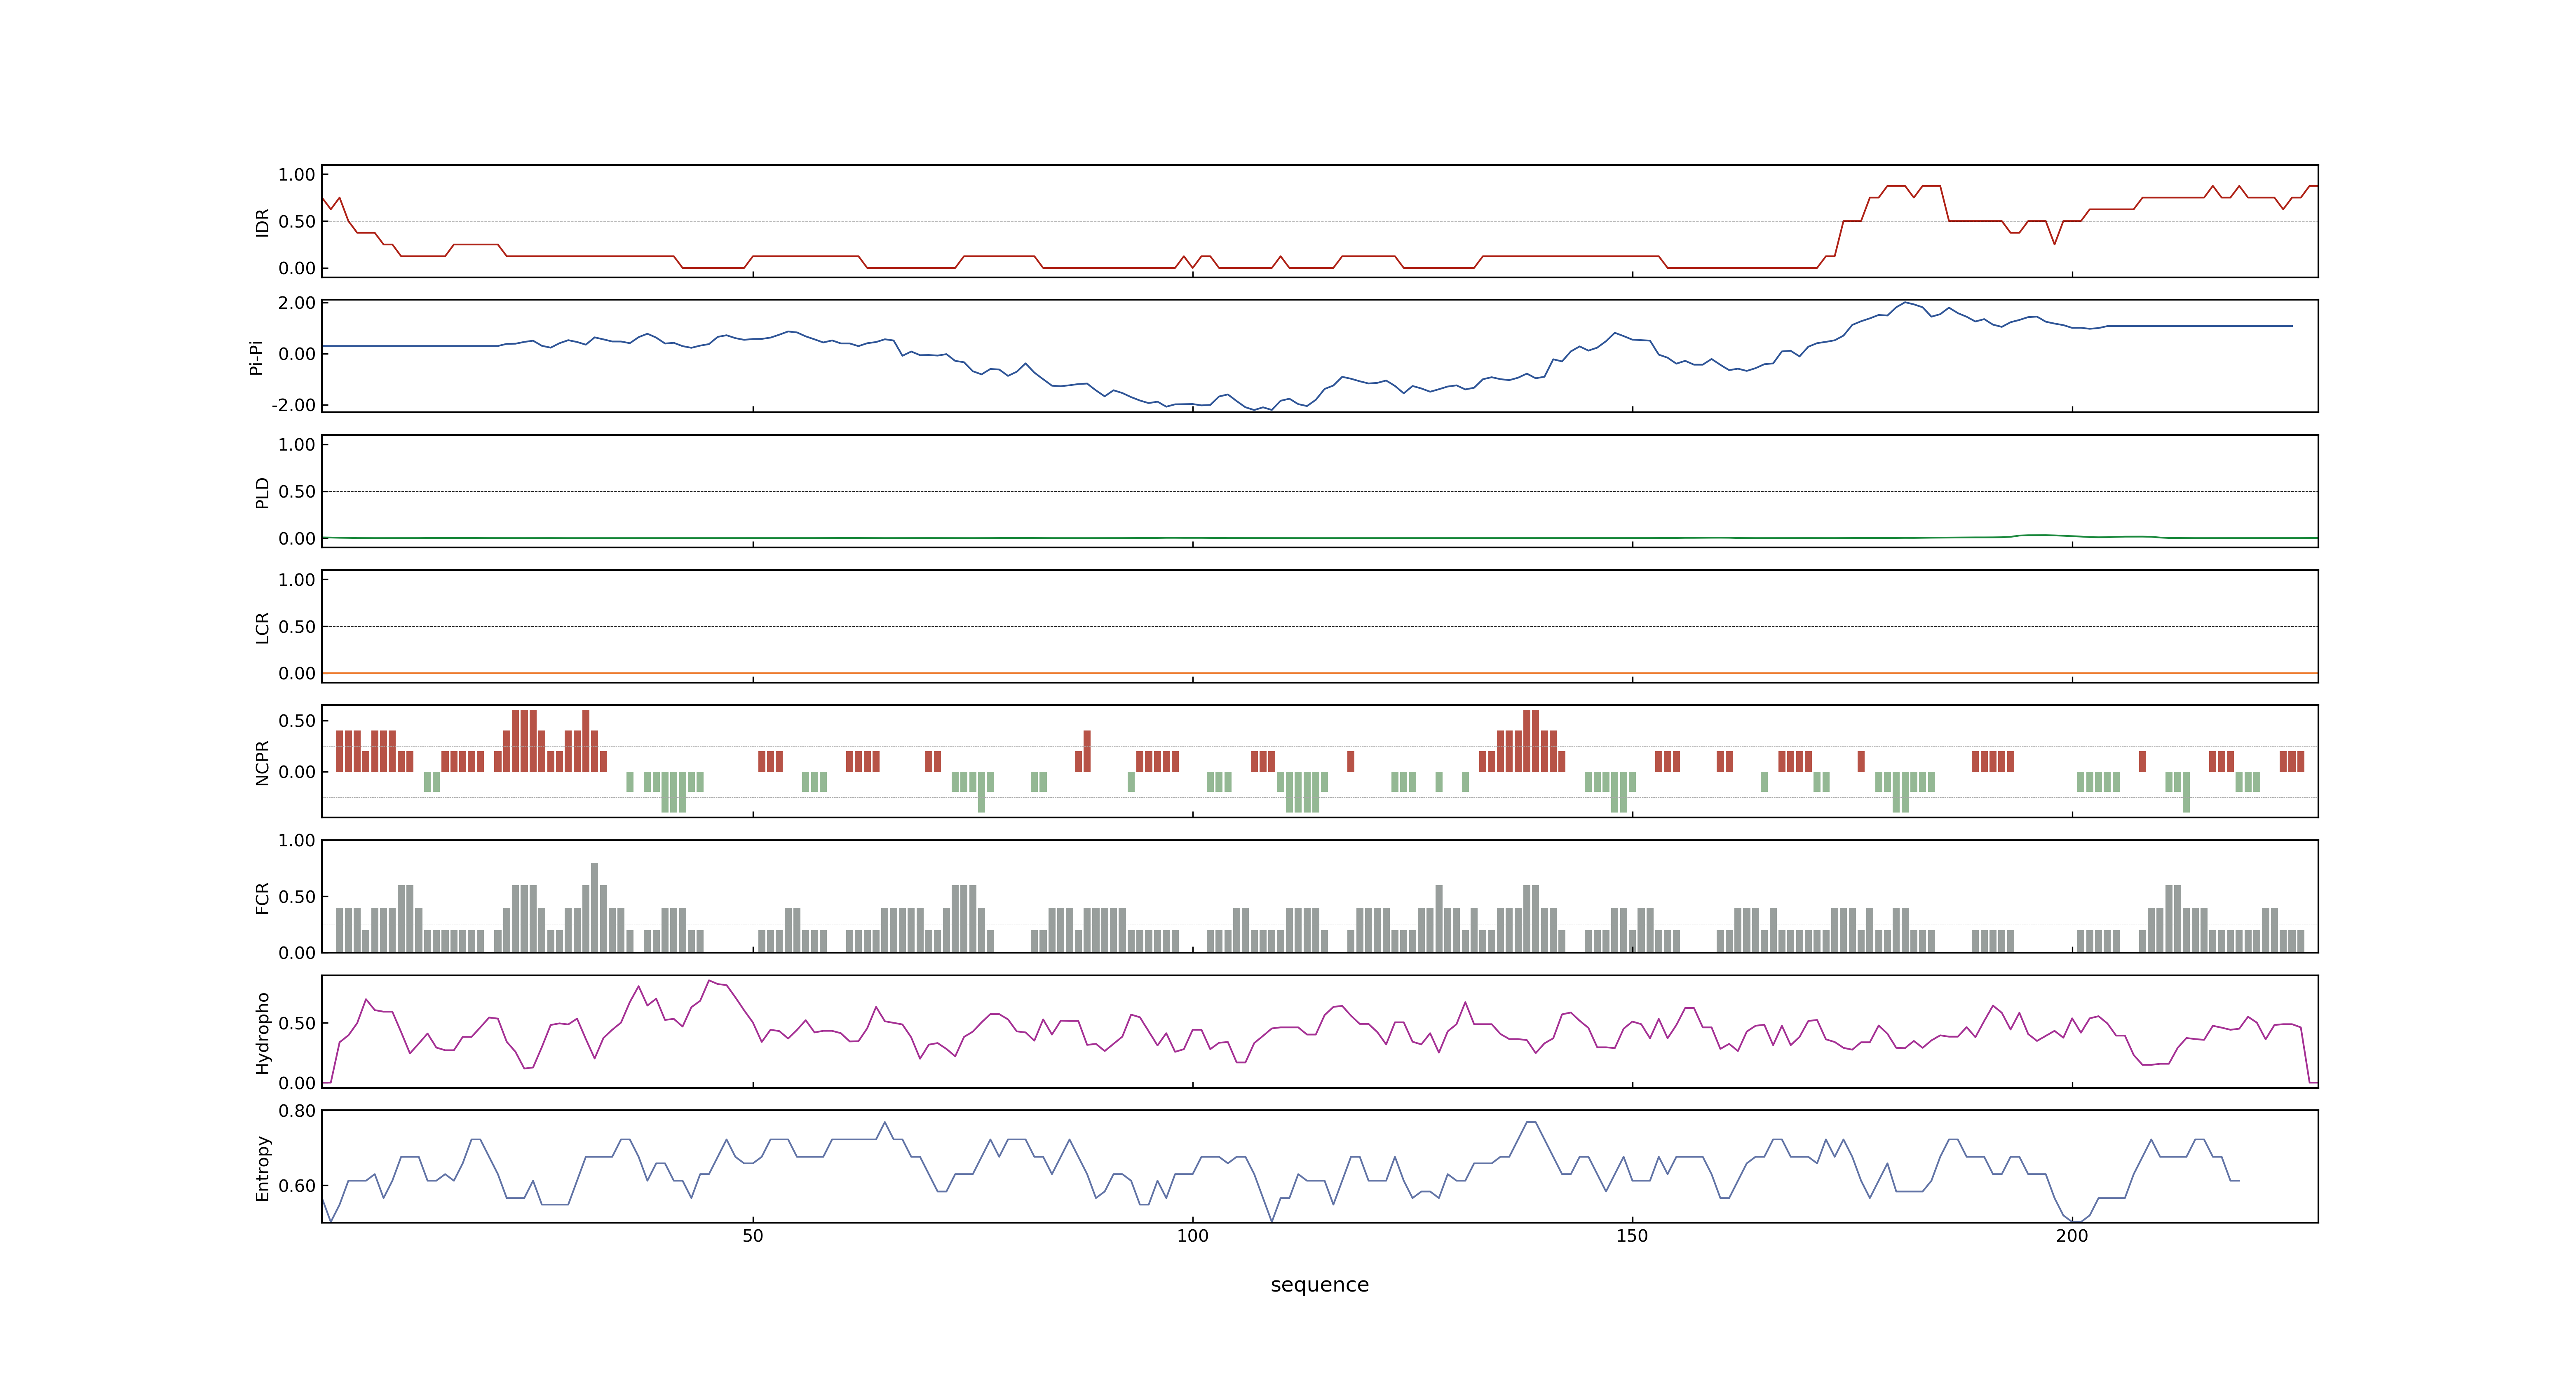Click the 0.50 tick on LCR axis

tap(297, 626)
